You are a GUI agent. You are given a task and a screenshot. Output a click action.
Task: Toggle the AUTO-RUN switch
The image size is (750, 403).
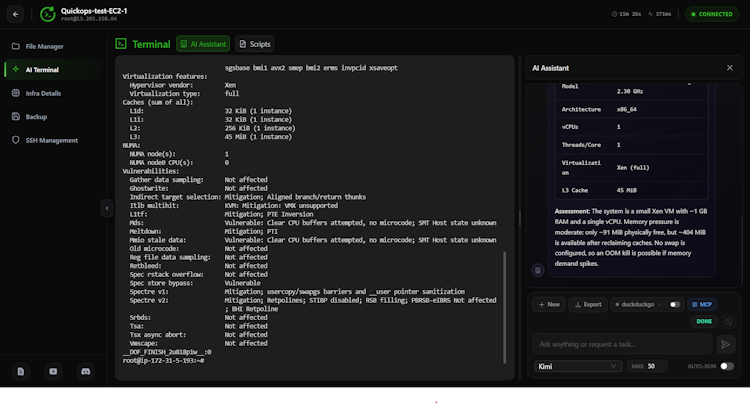tap(726, 366)
